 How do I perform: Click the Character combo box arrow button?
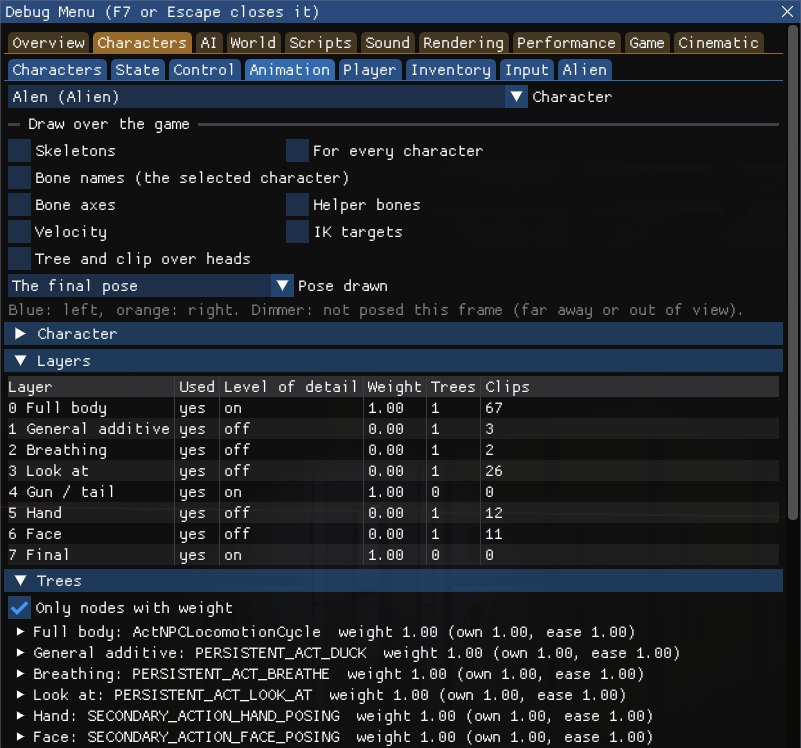[x=516, y=97]
